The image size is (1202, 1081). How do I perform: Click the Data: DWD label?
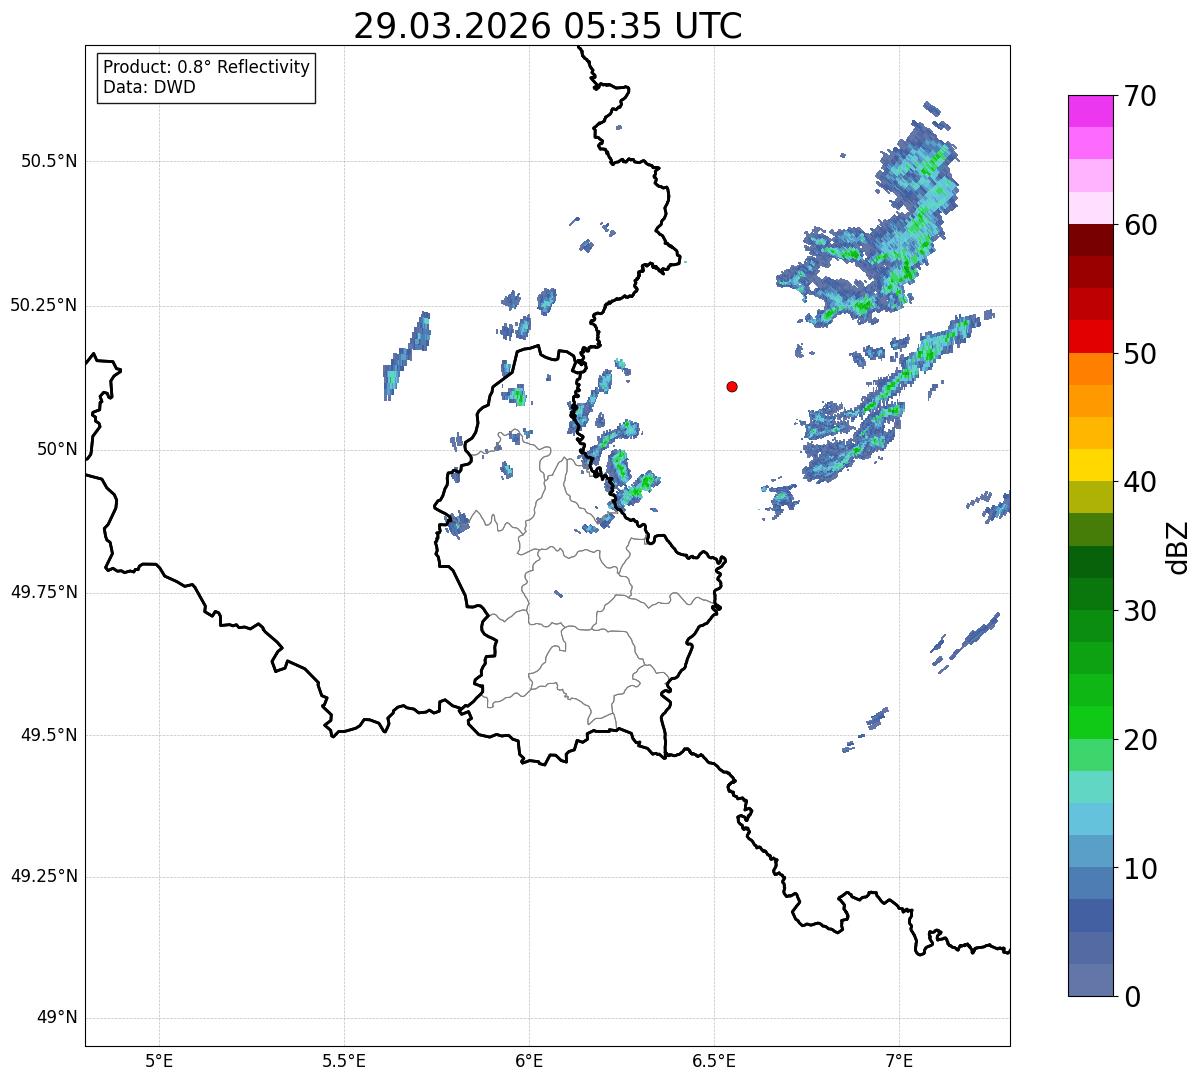[x=149, y=87]
